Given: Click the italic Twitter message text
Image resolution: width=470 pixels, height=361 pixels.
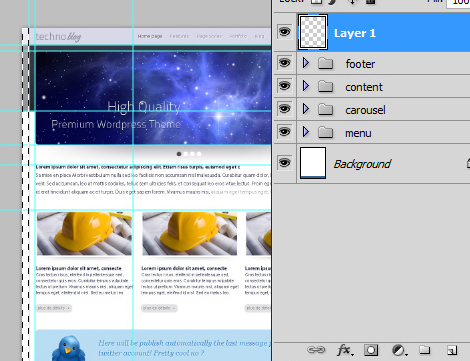Looking at the screenshot, I should tap(184, 348).
